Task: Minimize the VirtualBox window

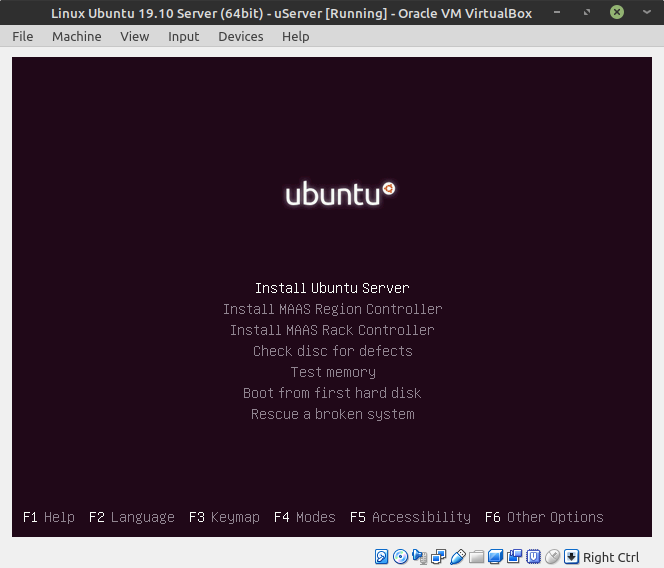Action: pos(557,12)
